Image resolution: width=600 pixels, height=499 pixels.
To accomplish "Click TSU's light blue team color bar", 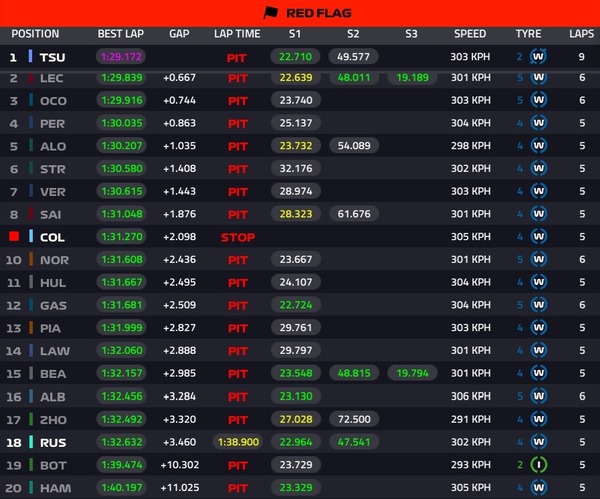I will coord(30,56).
